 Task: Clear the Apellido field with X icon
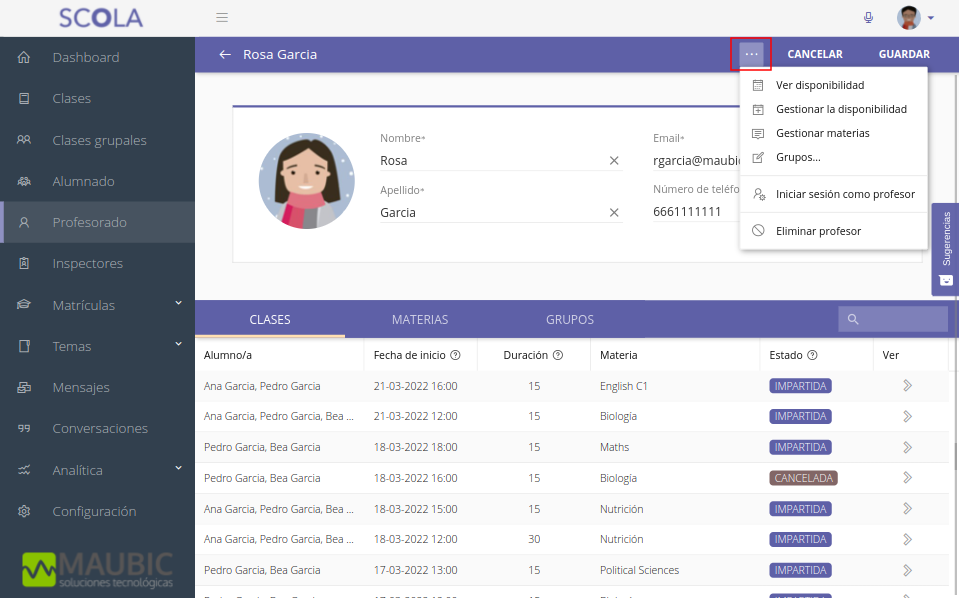pos(614,213)
